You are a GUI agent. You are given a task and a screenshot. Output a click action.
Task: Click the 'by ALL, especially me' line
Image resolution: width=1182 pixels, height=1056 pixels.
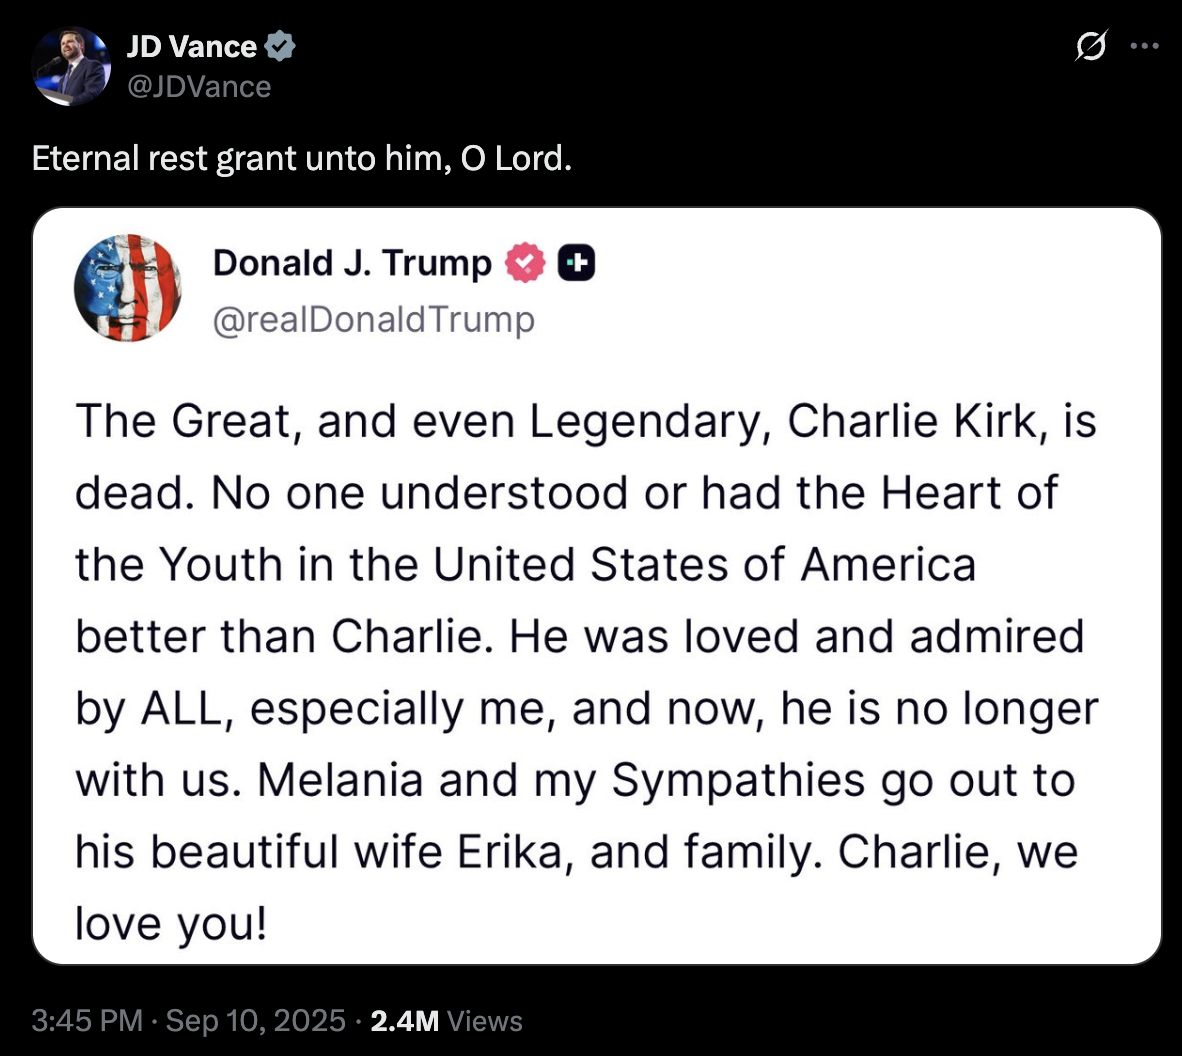coord(585,708)
